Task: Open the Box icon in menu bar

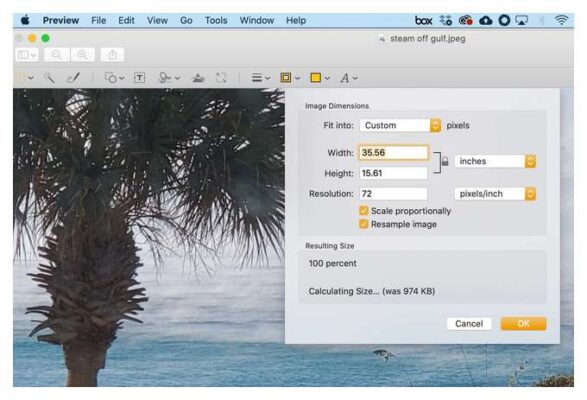Action: pos(423,20)
